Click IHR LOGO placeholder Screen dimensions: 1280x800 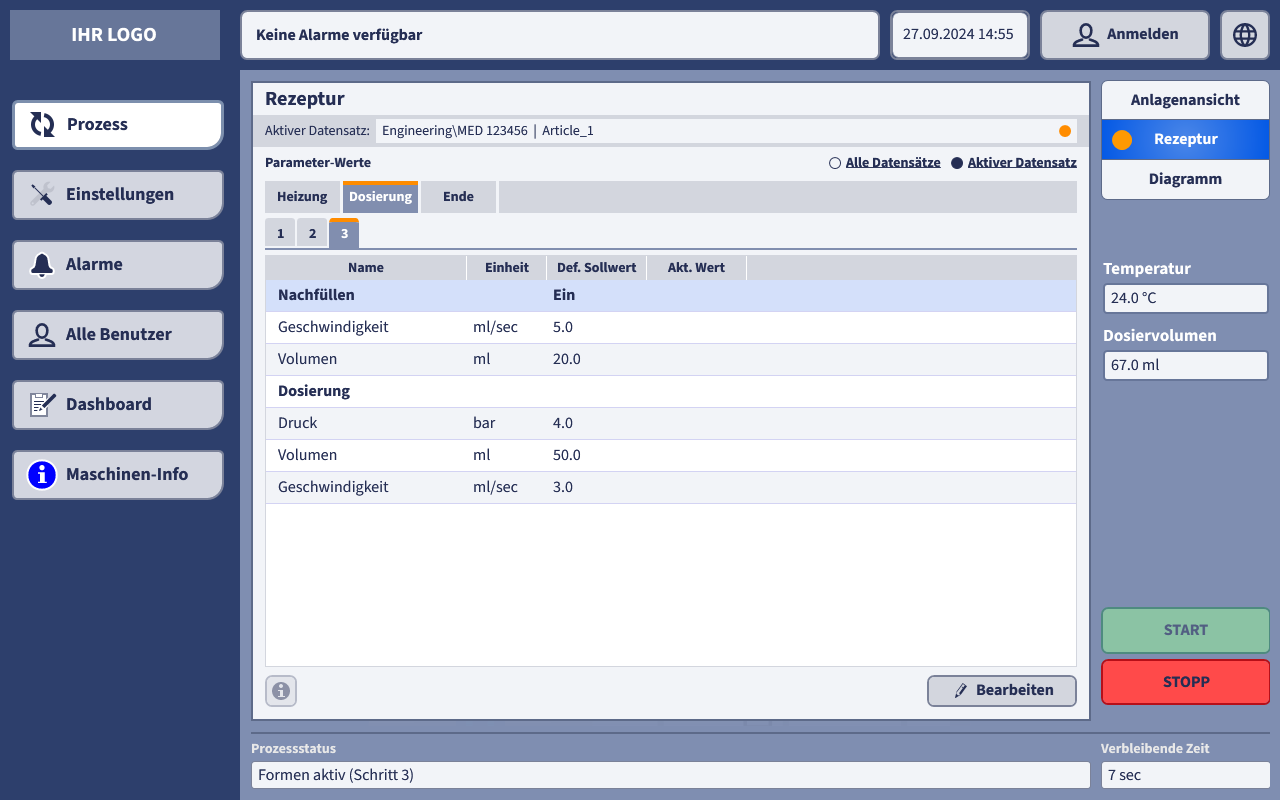click(115, 35)
